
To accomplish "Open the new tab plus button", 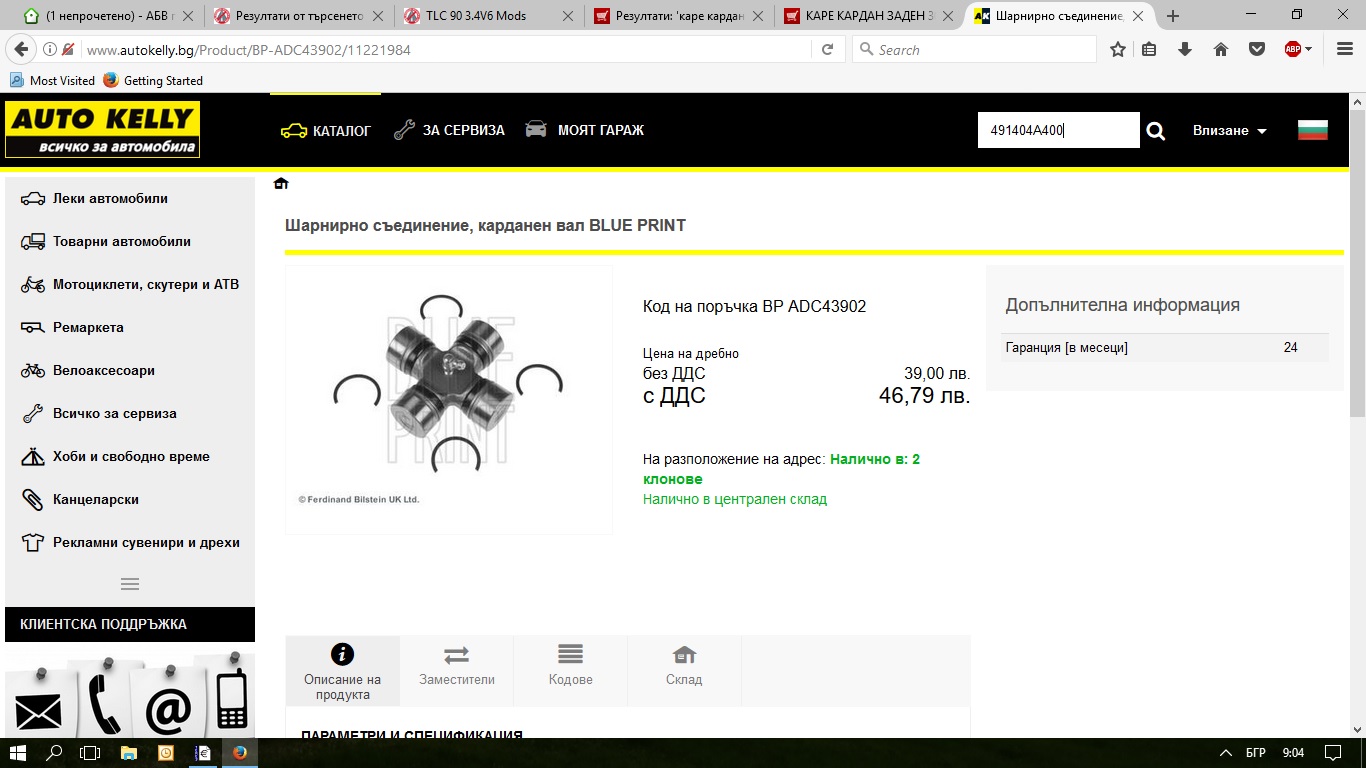I will pos(1173,16).
